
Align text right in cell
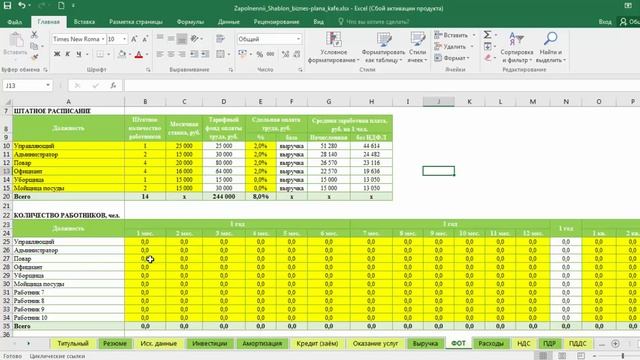pos(182,54)
